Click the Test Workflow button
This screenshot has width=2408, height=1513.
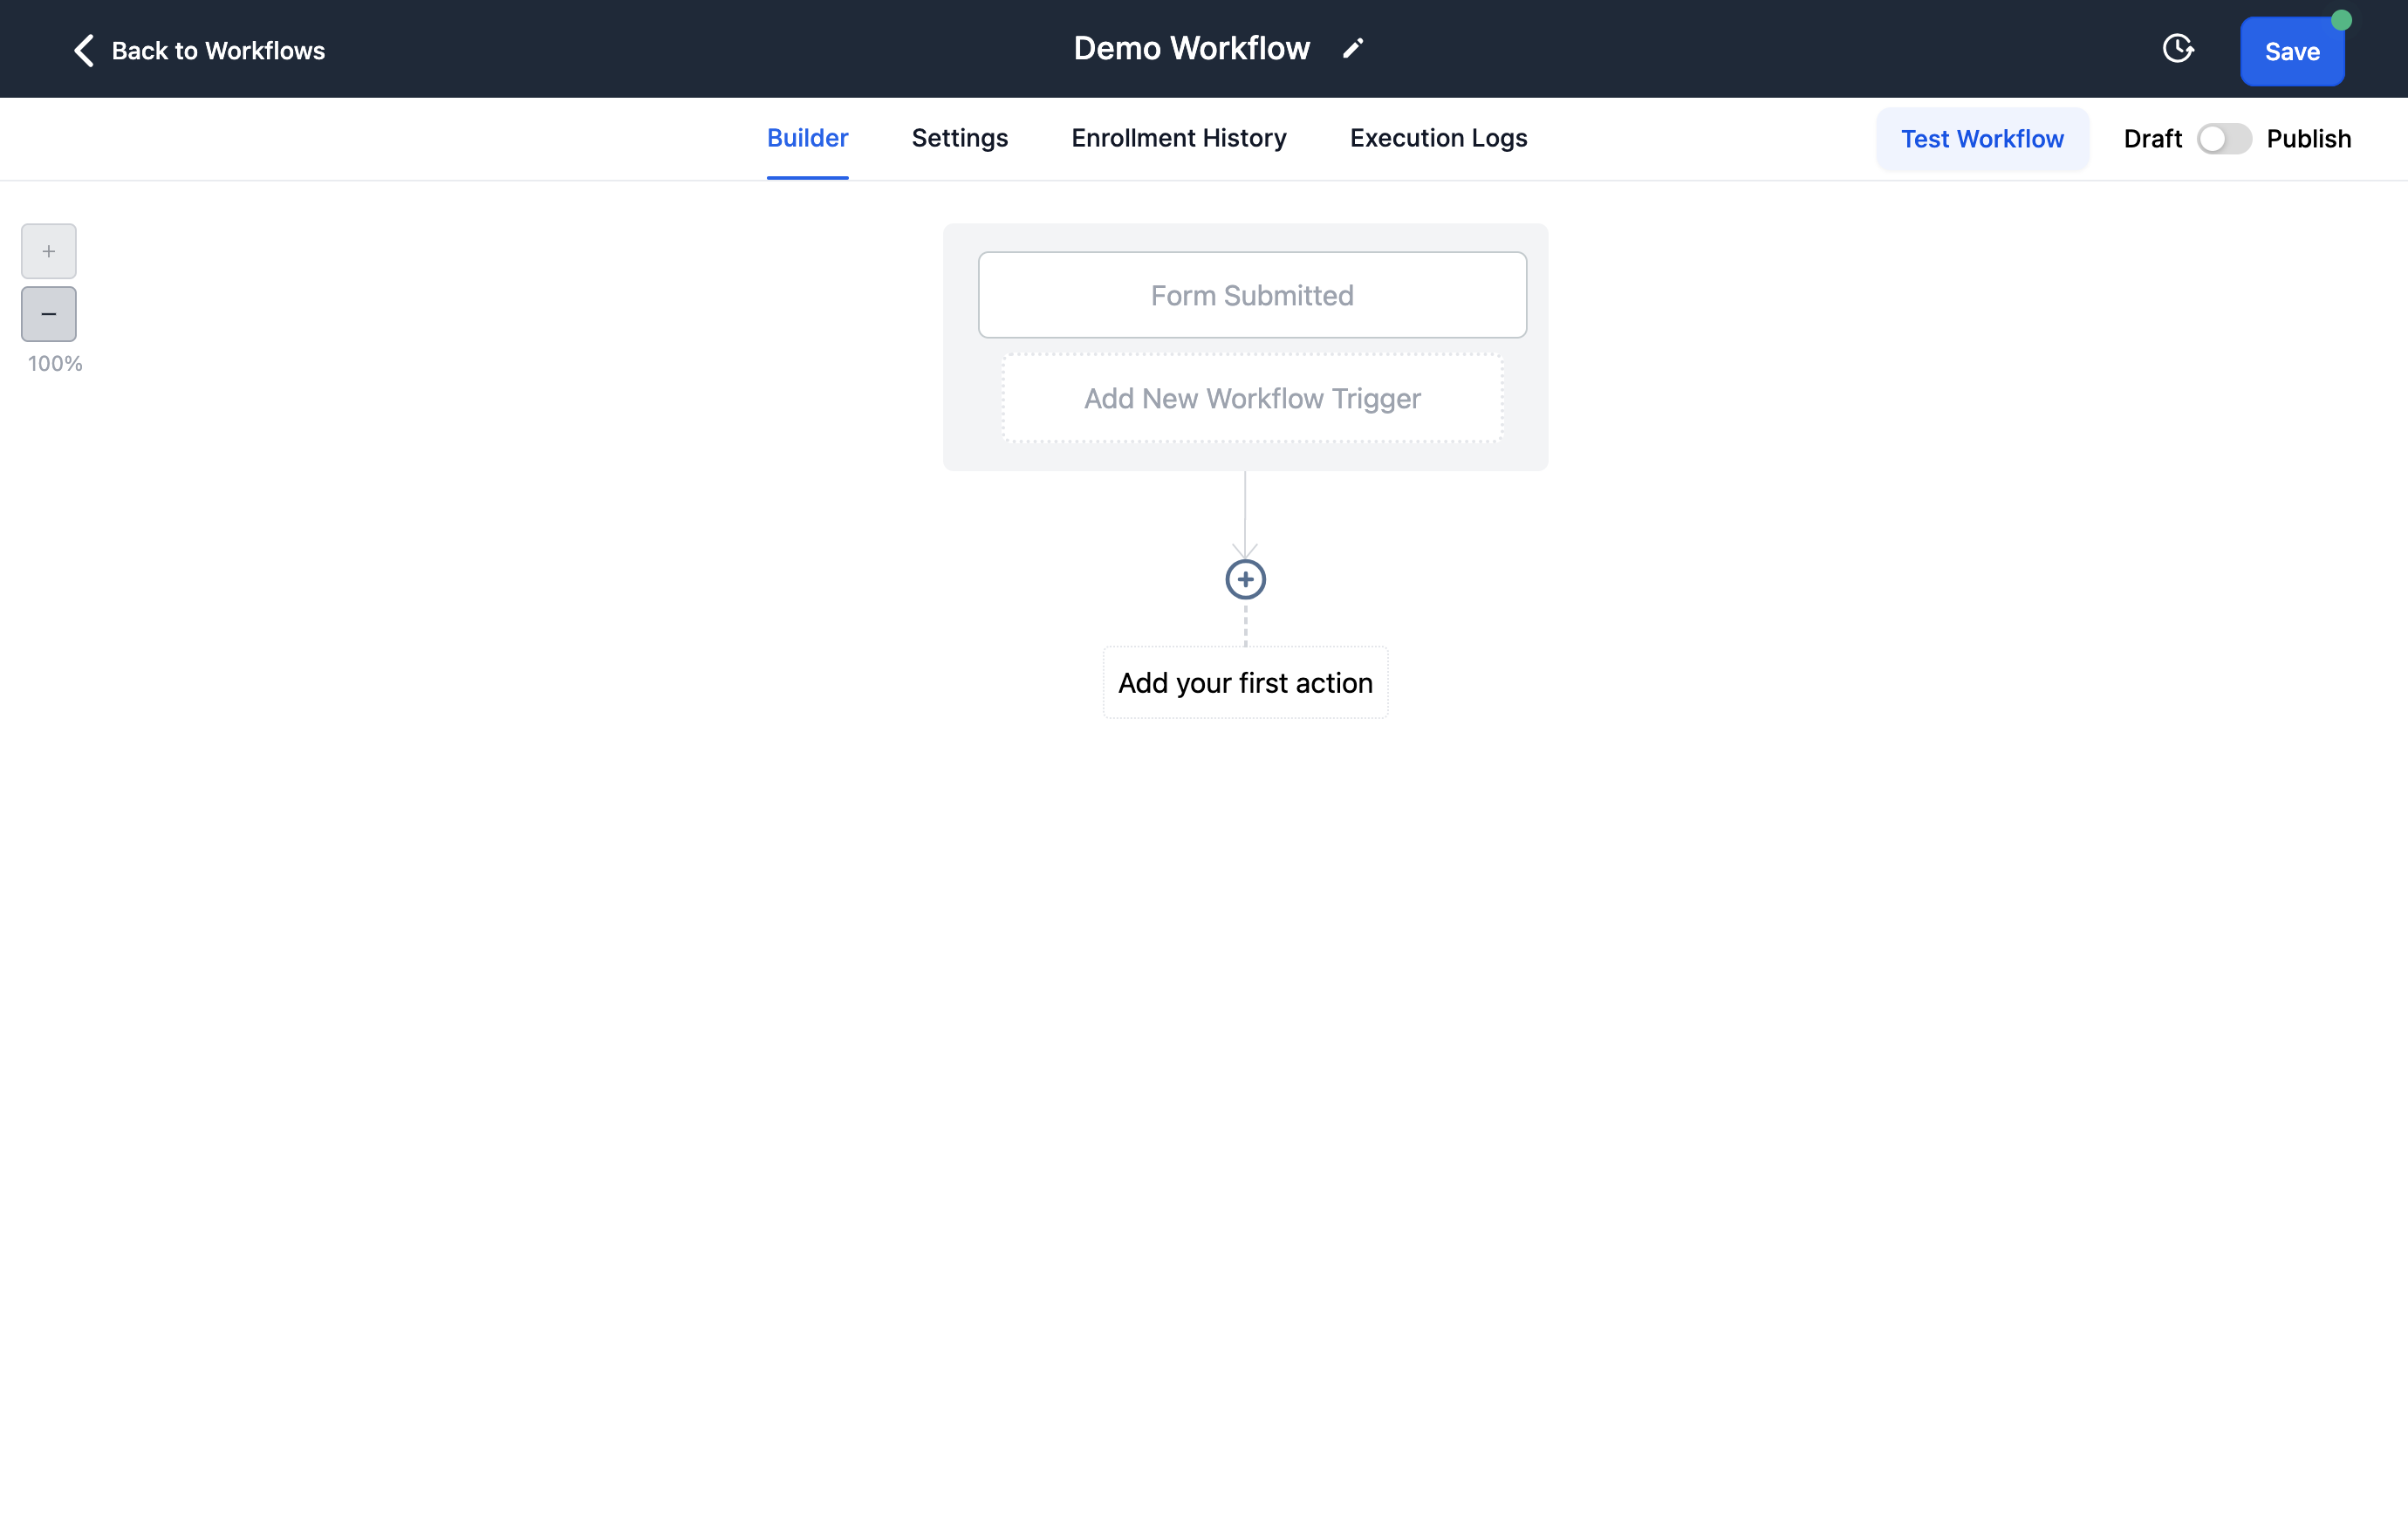(1982, 139)
